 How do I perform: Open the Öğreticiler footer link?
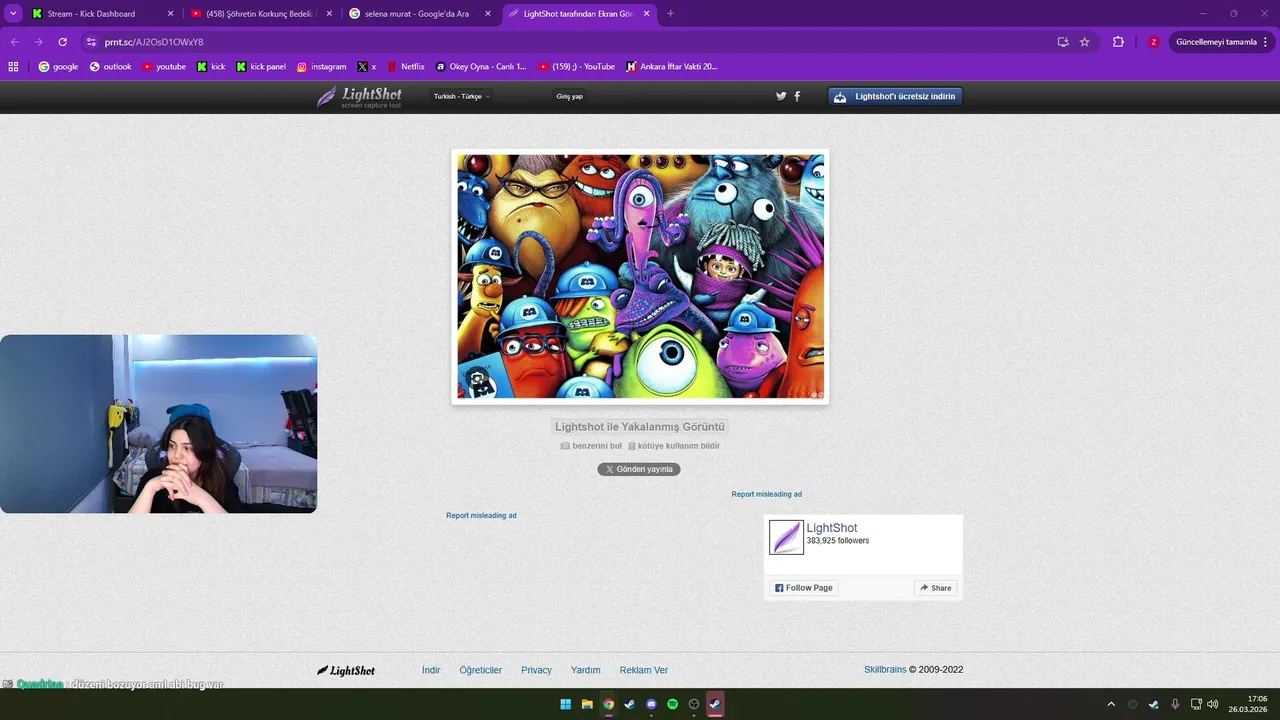pos(481,670)
